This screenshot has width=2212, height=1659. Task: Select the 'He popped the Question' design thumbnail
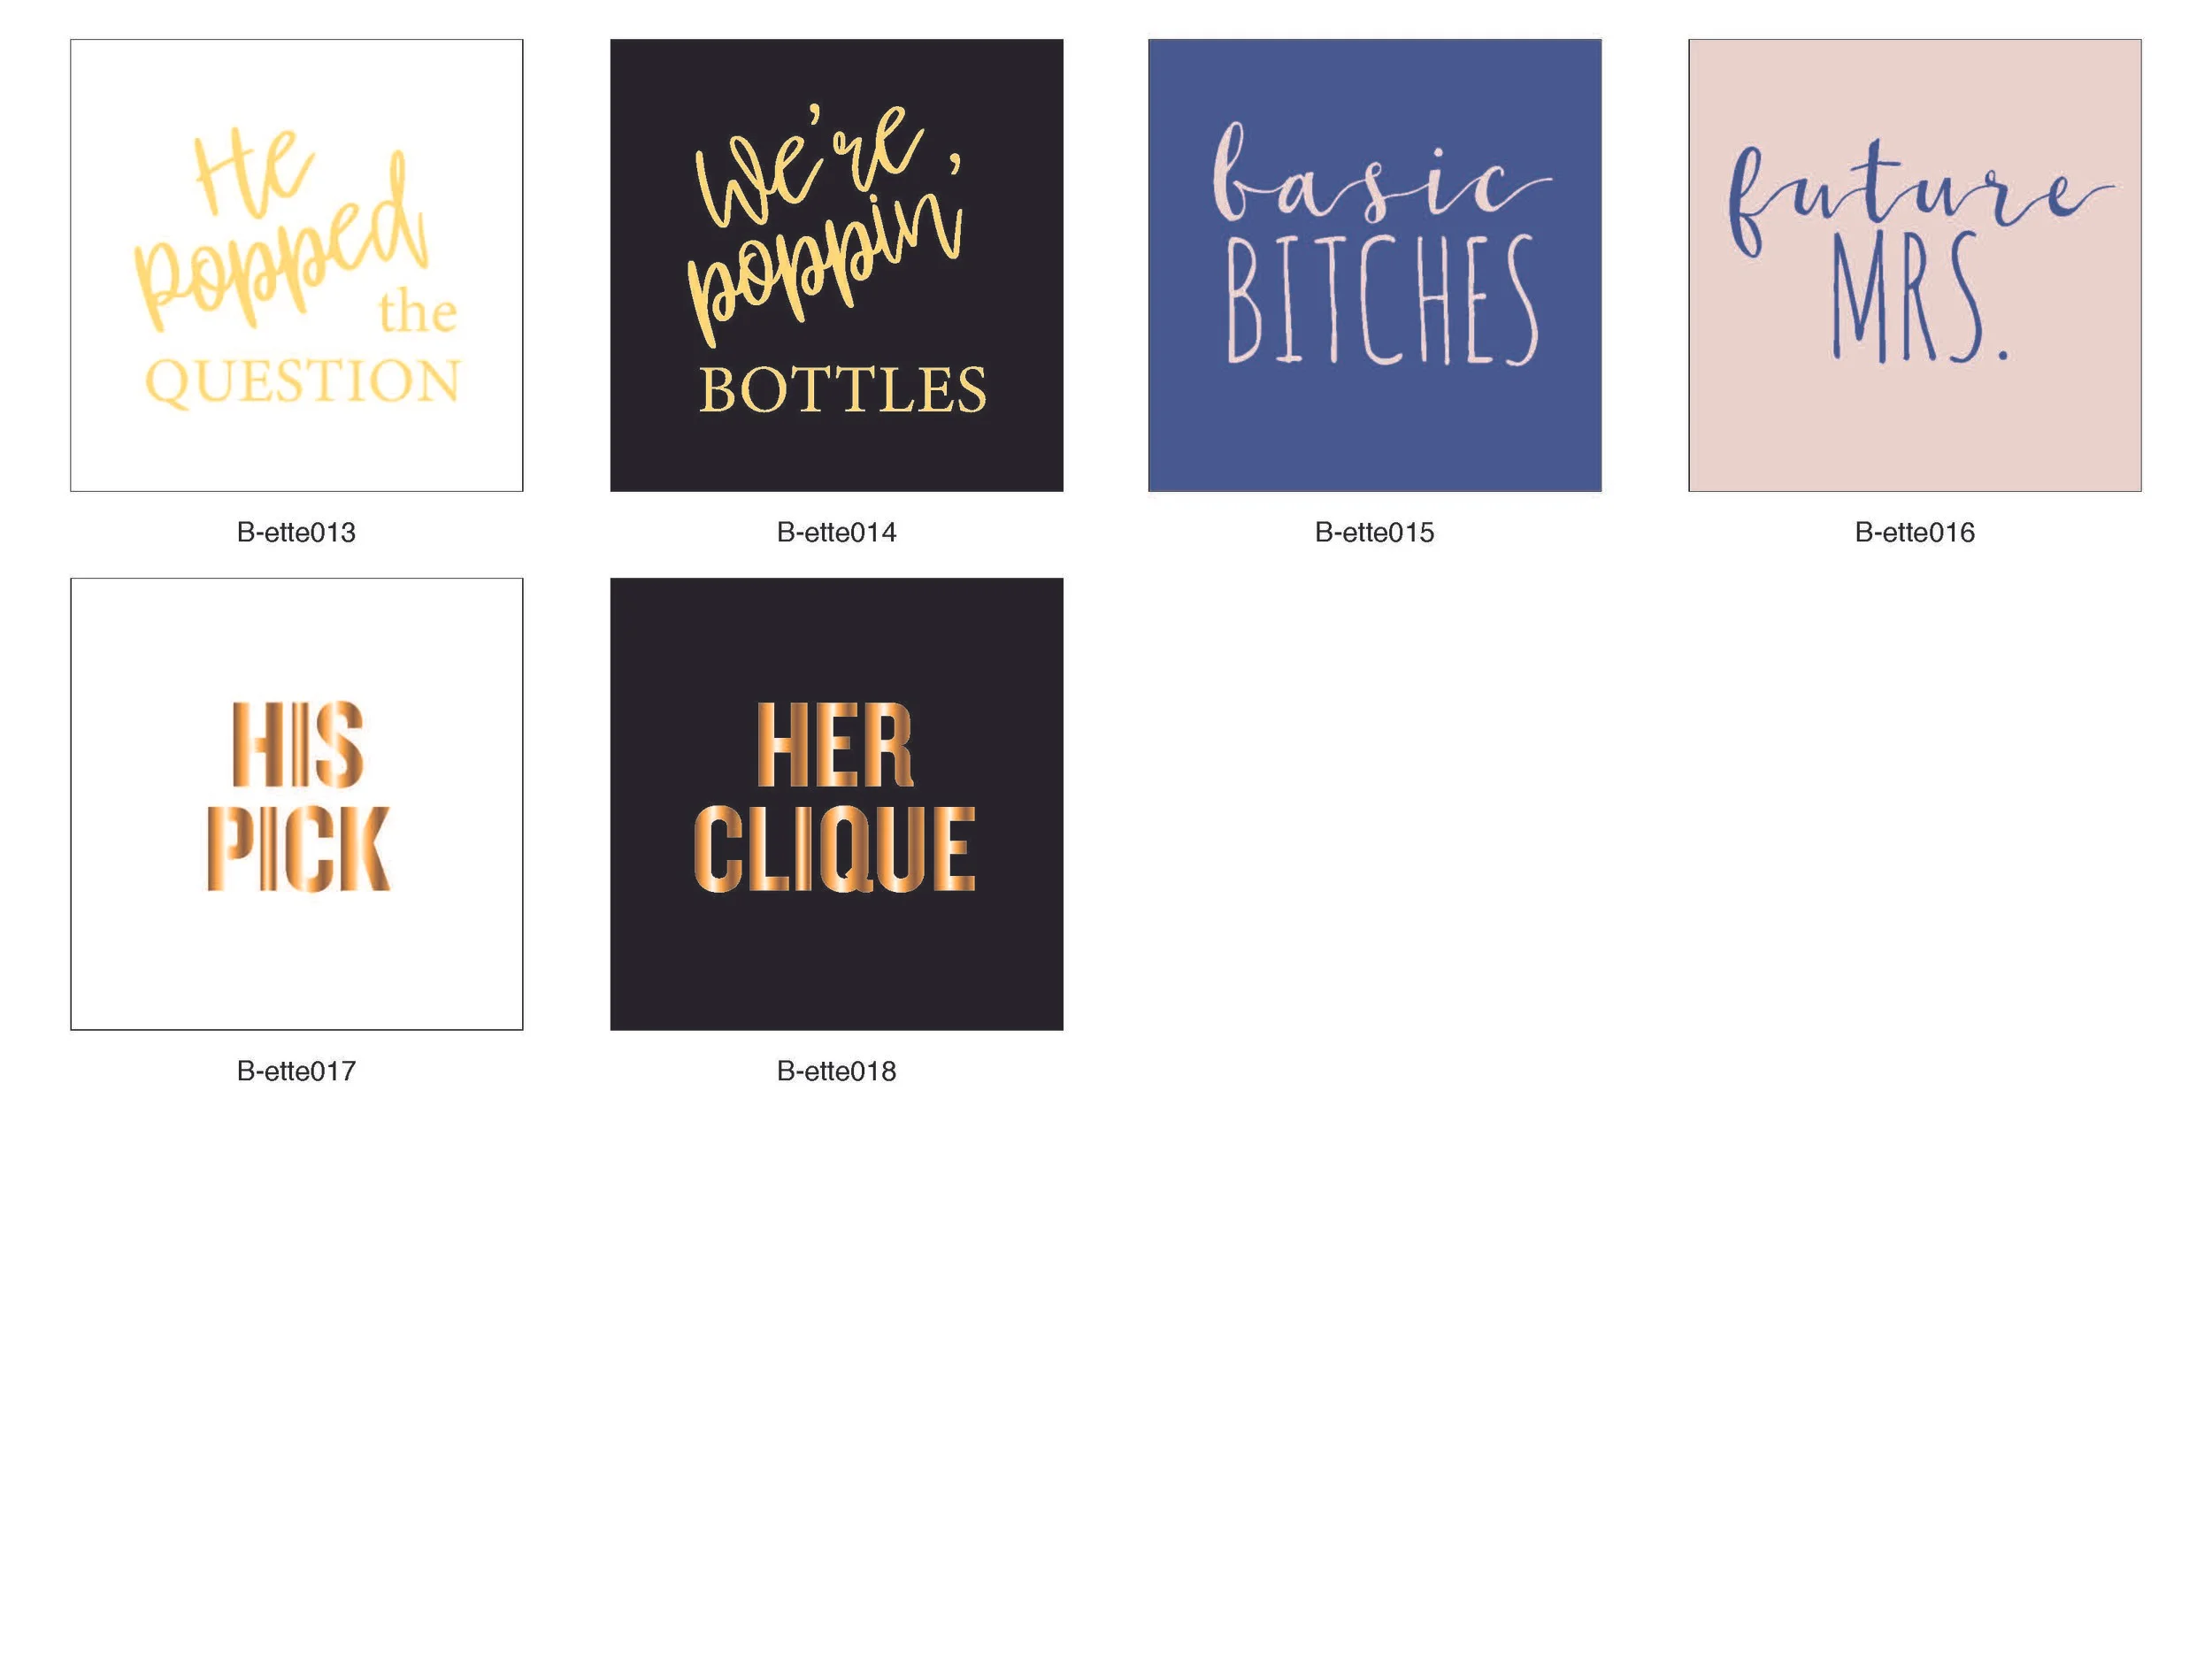click(x=296, y=265)
